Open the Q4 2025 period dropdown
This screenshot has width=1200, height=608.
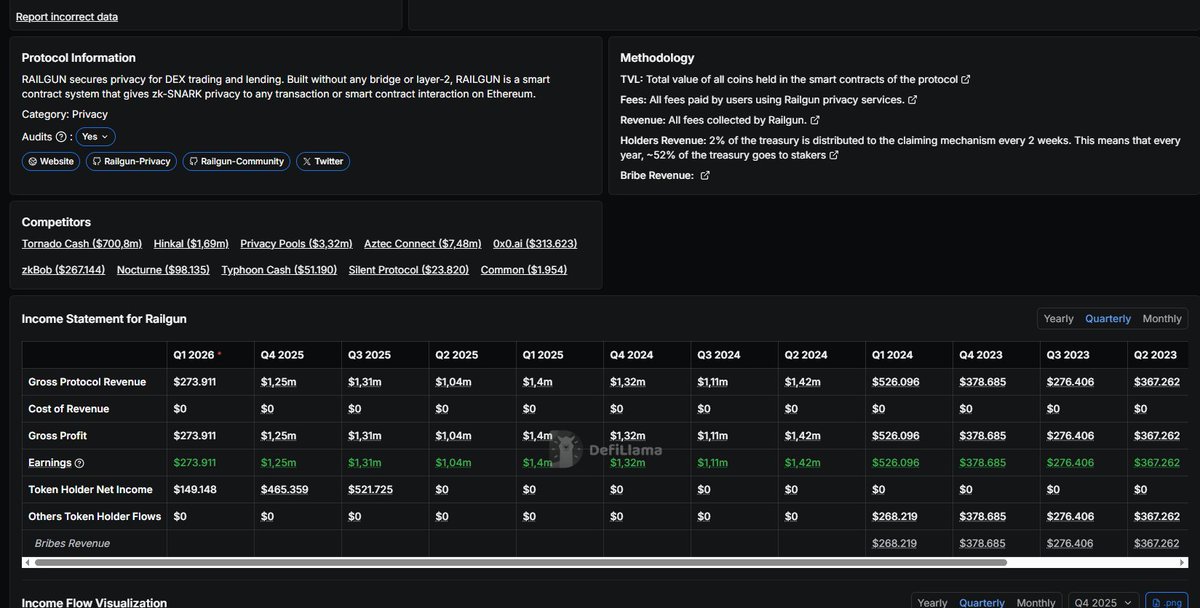click(1103, 602)
